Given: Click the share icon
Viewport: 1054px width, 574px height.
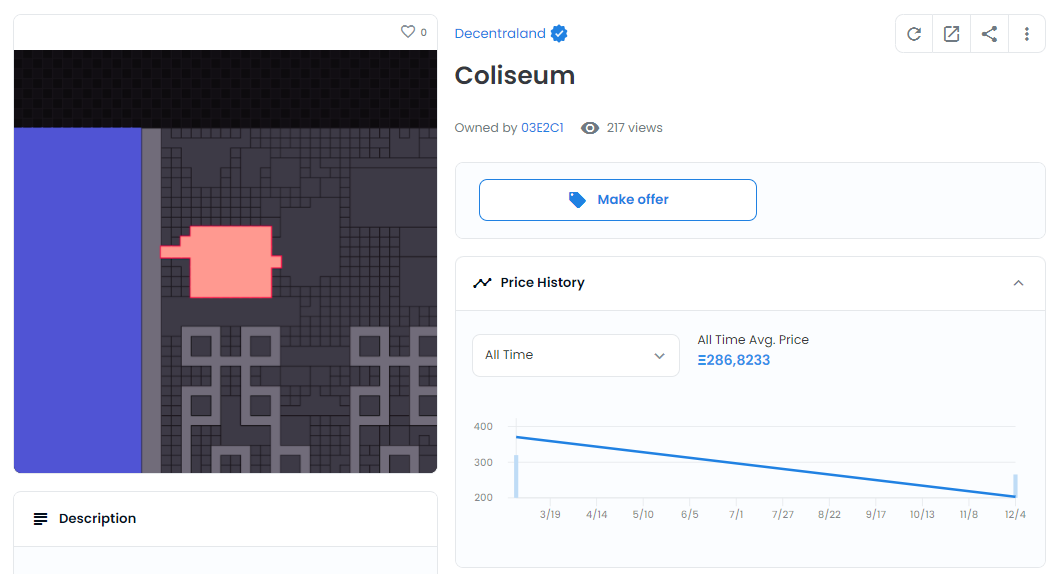Looking at the screenshot, I should (x=989, y=34).
